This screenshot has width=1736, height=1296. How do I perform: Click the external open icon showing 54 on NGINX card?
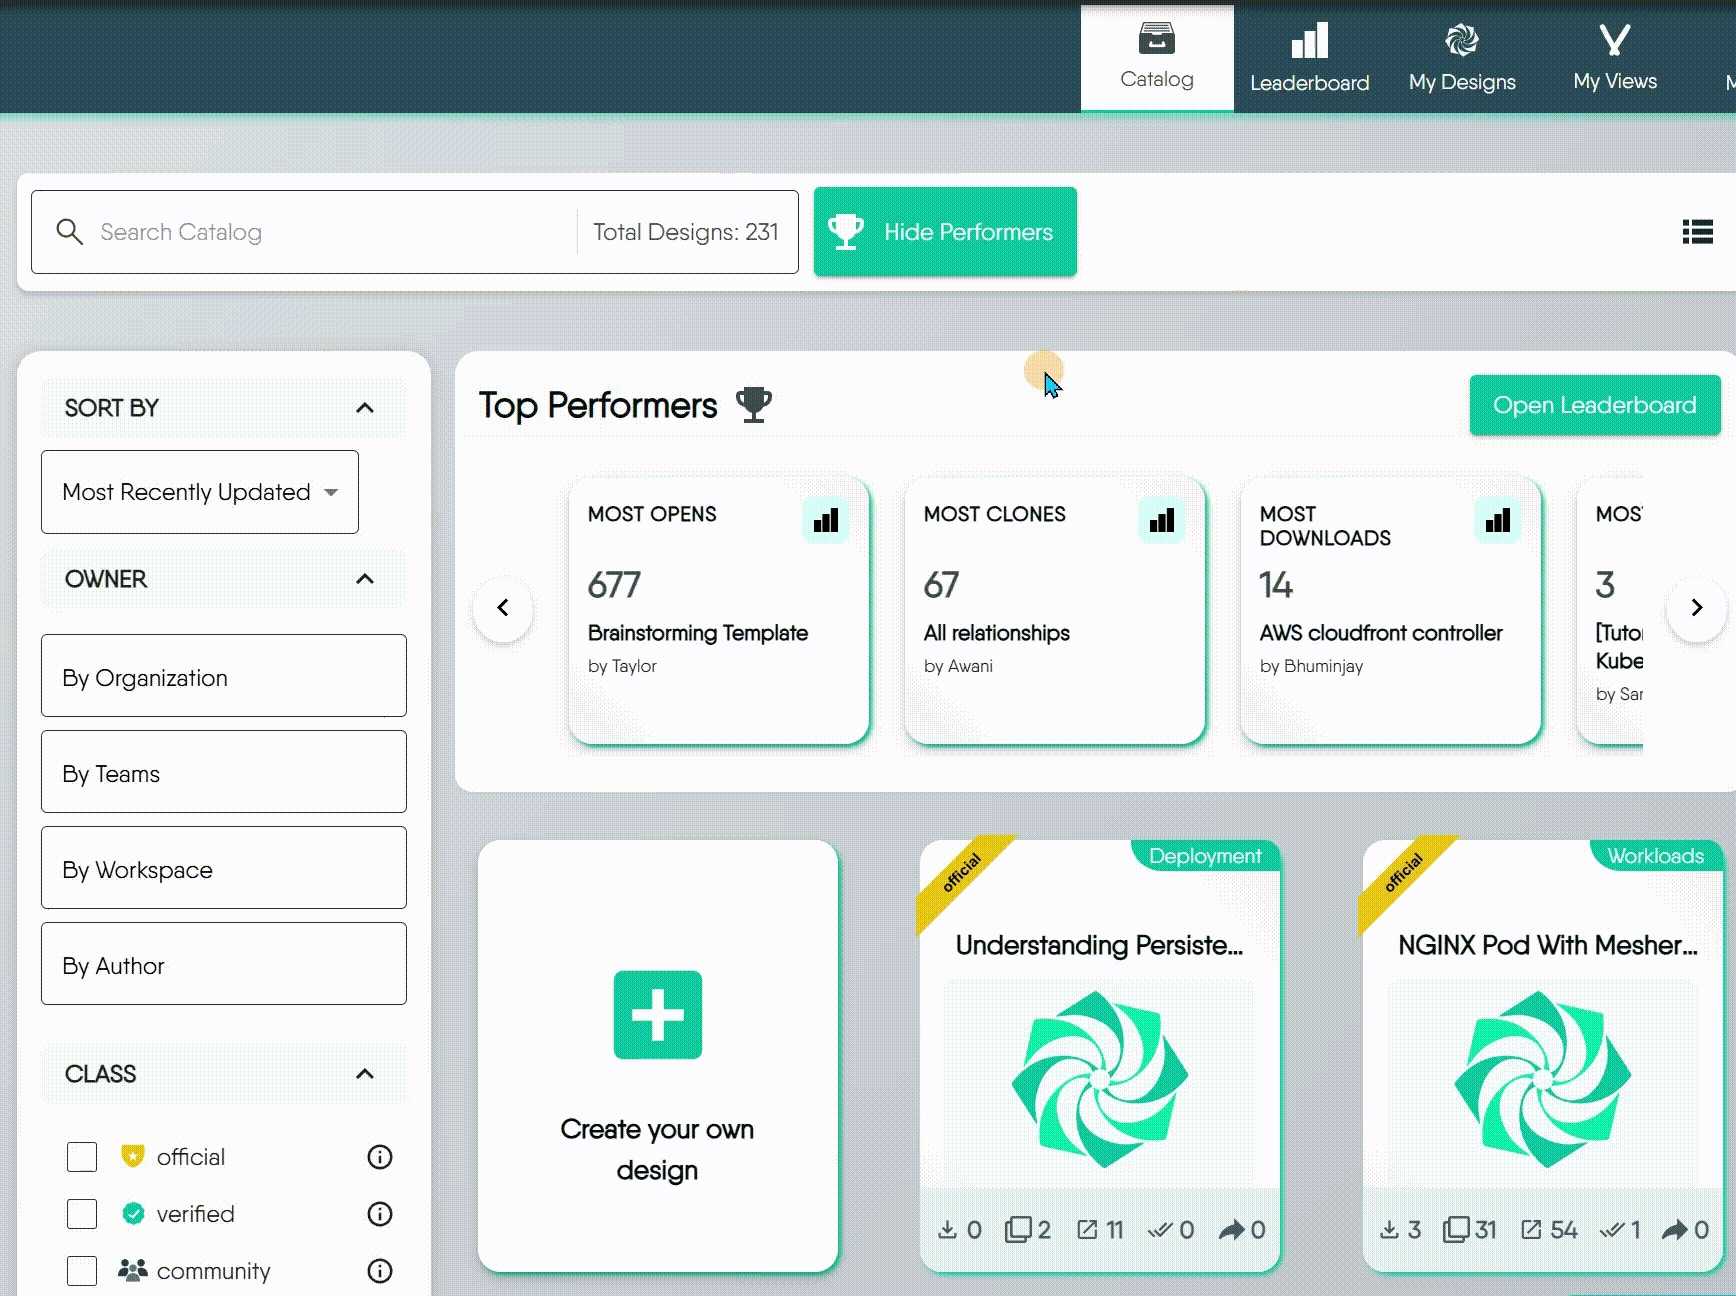click(x=1531, y=1229)
